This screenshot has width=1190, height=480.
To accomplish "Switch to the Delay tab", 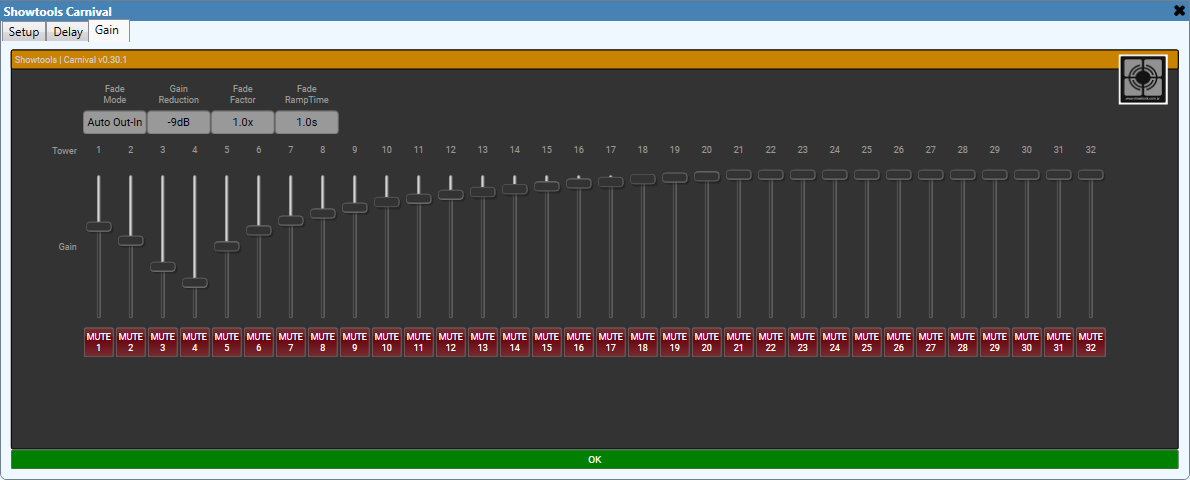I will [68, 32].
